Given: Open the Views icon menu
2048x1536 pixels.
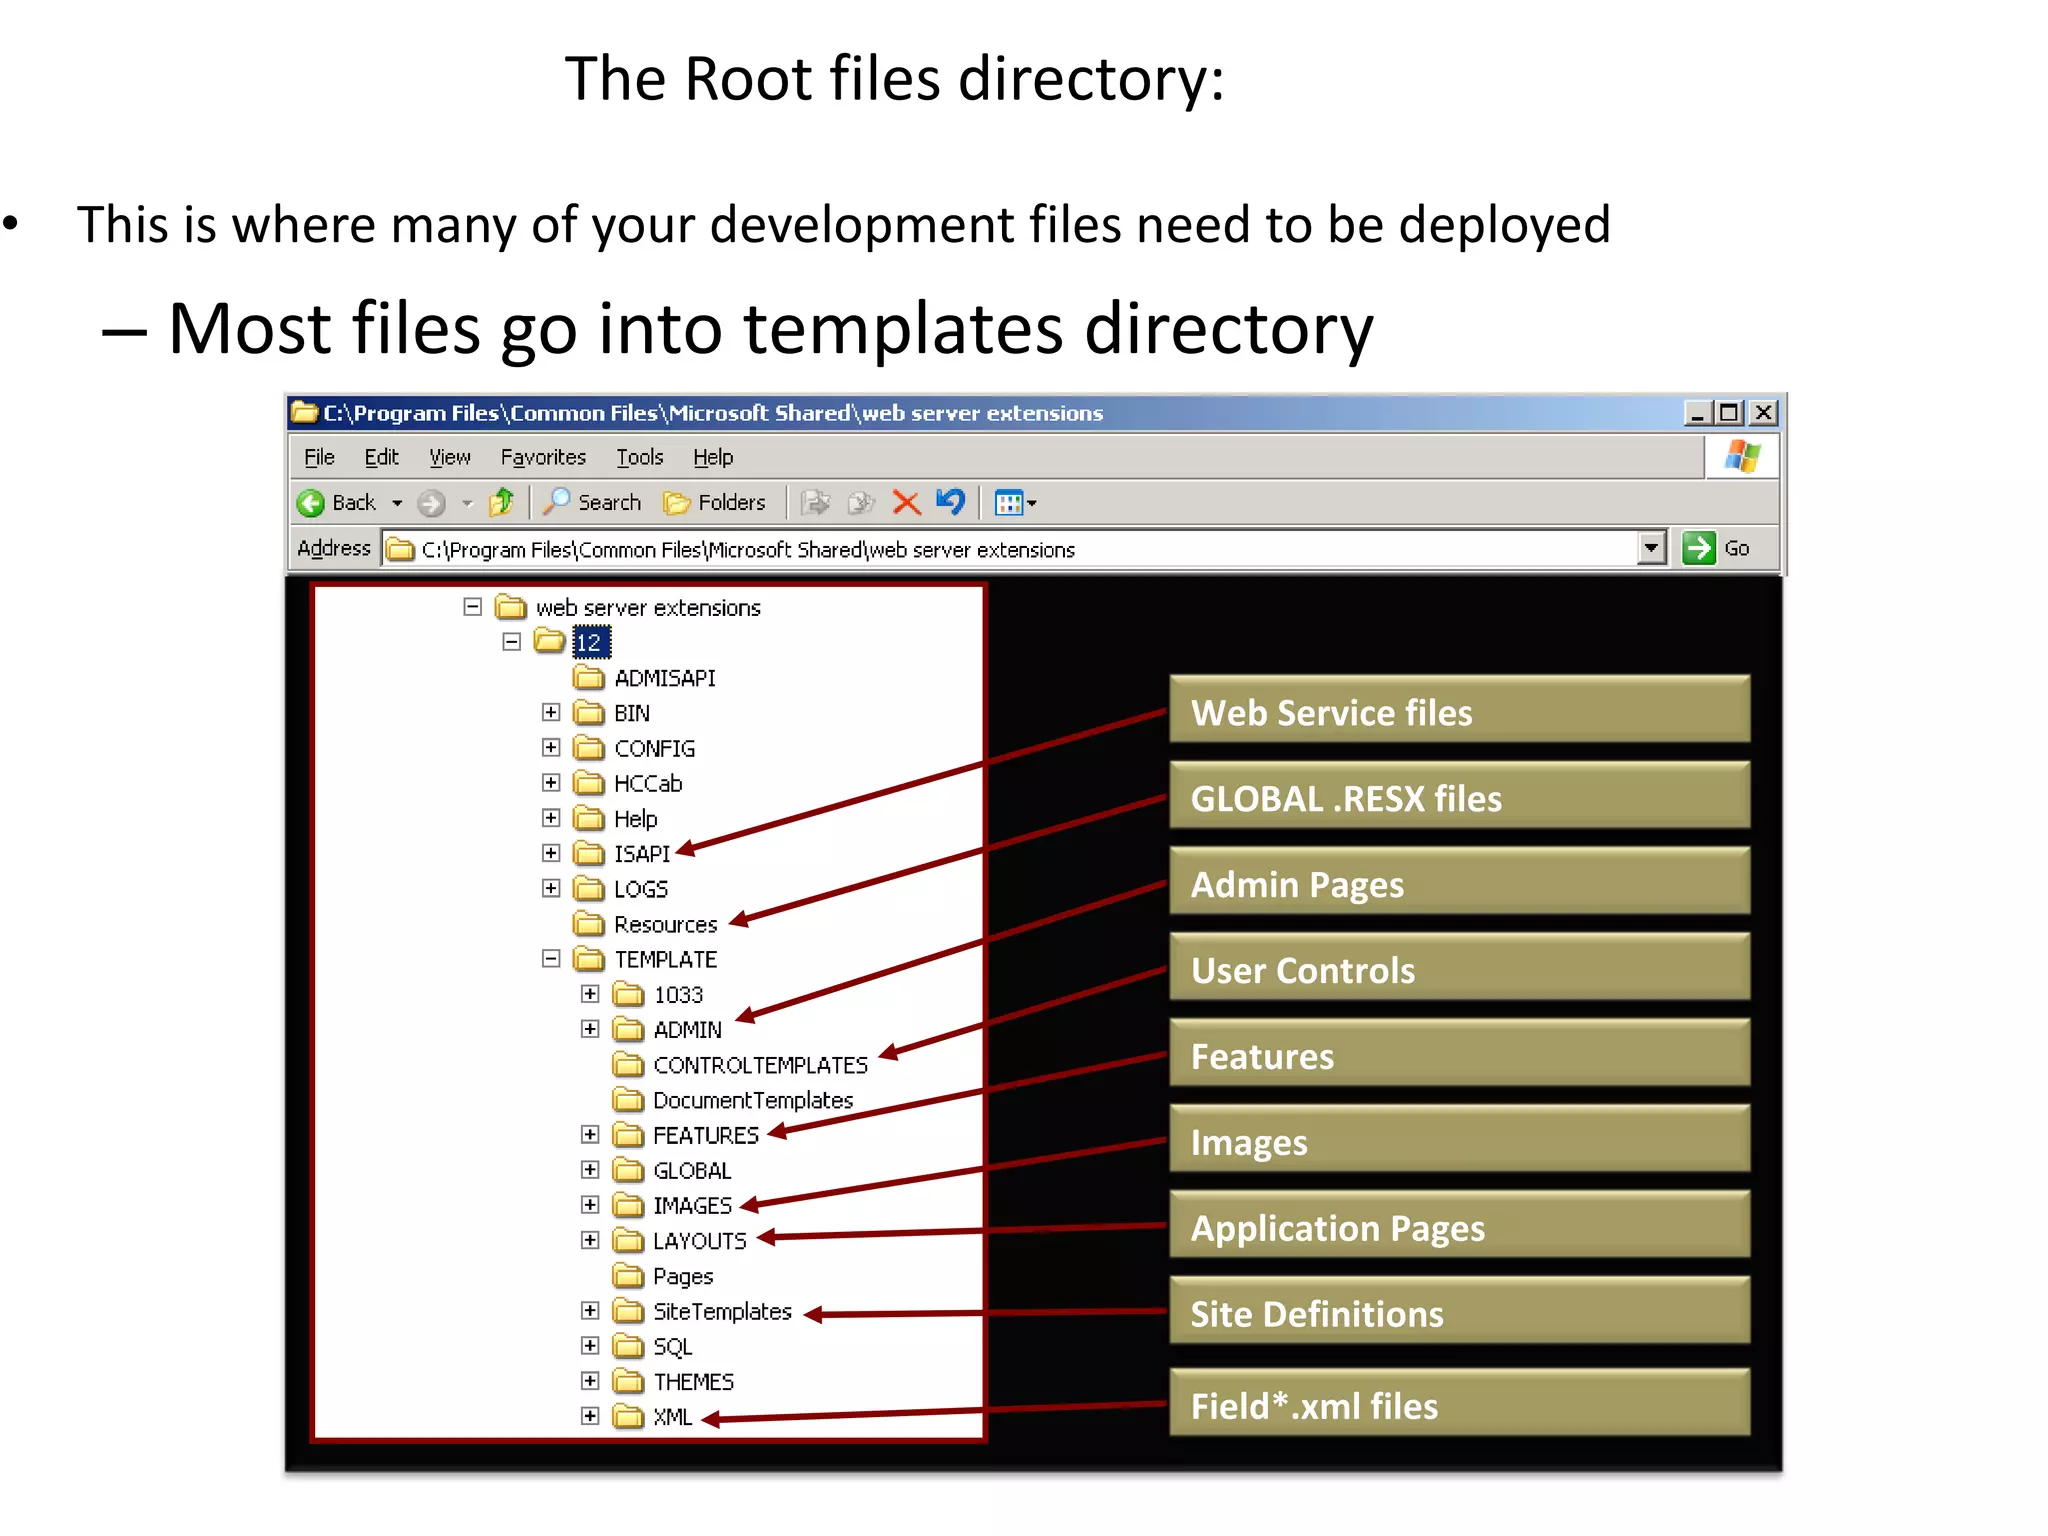Looking at the screenshot, I should click(x=1015, y=502).
